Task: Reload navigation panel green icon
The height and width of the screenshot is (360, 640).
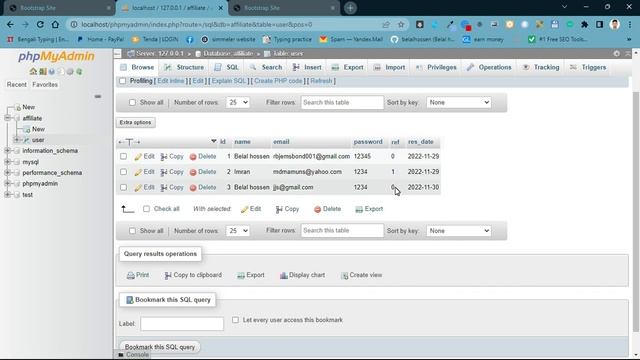Action: (79, 71)
